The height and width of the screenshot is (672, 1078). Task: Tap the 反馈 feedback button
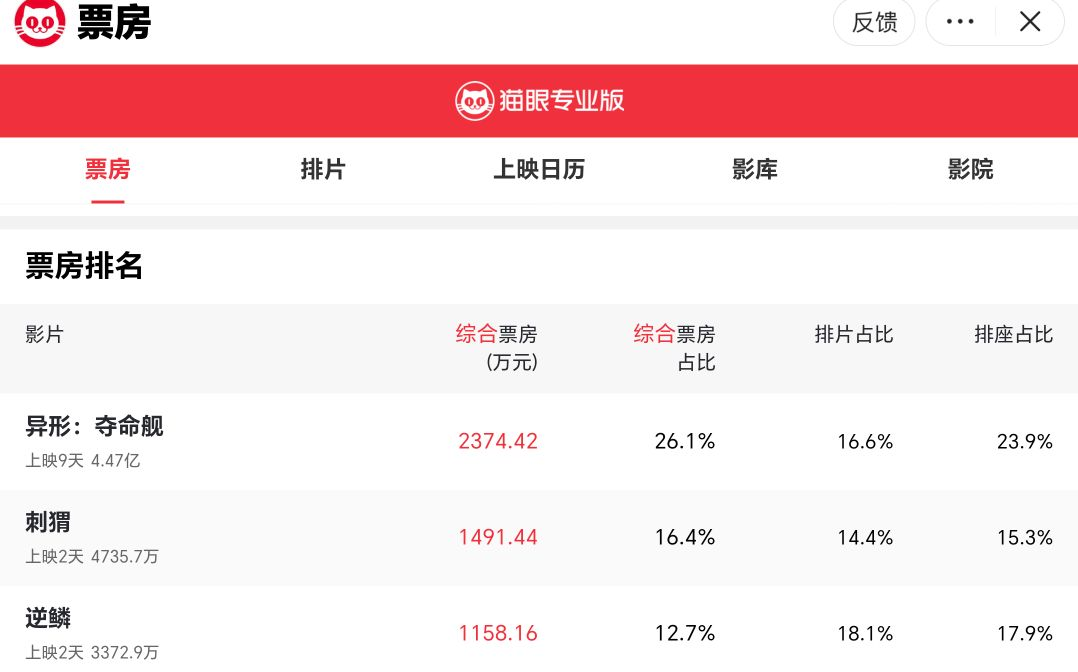pos(874,22)
